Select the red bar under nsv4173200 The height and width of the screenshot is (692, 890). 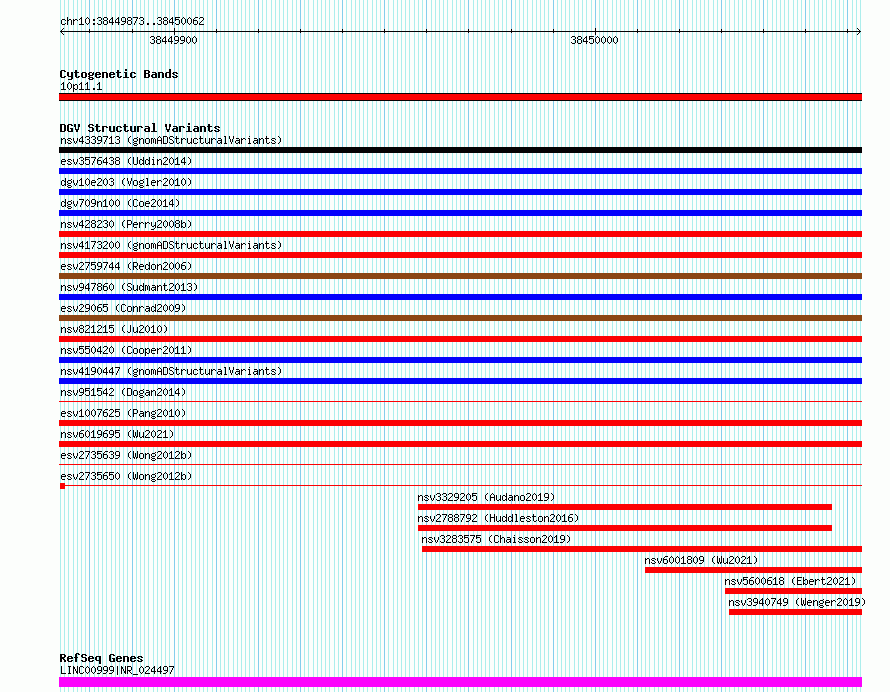tap(460, 255)
